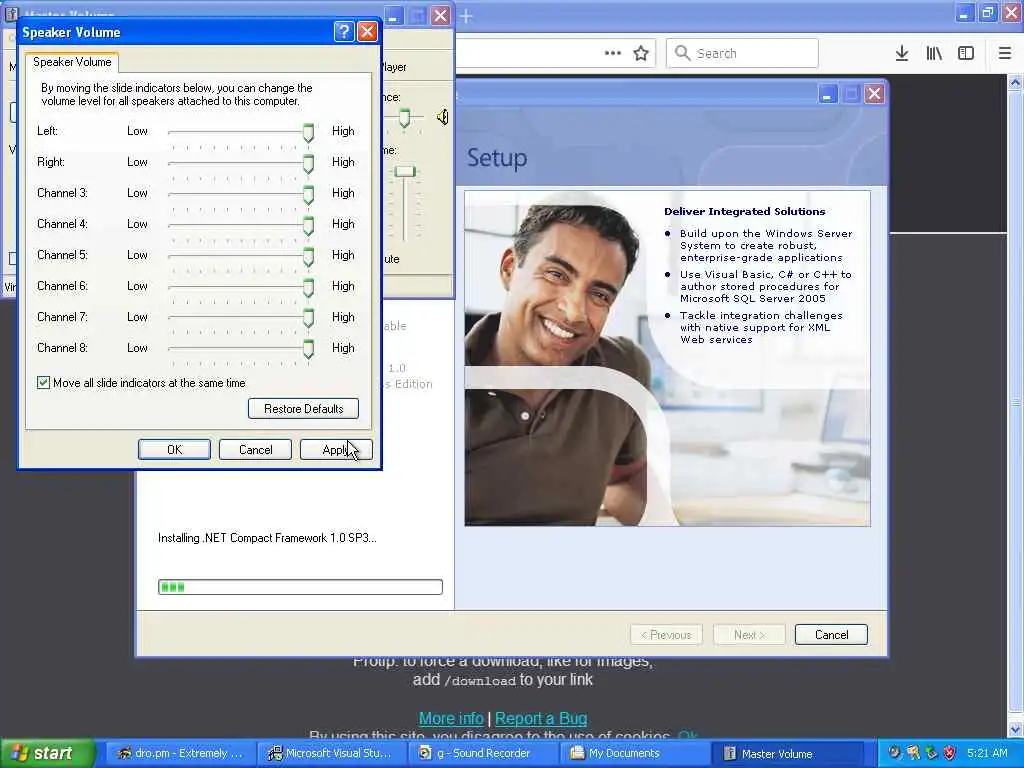Viewport: 1024px width, 768px height.
Task: Open Firefox hamburger menu
Action: pos(1005,53)
